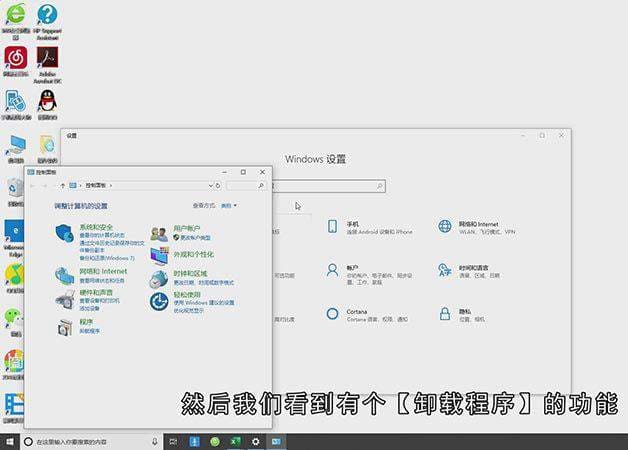The width and height of the screenshot is (628, 450).
Task: Open Windows Start button
Action: point(10,442)
